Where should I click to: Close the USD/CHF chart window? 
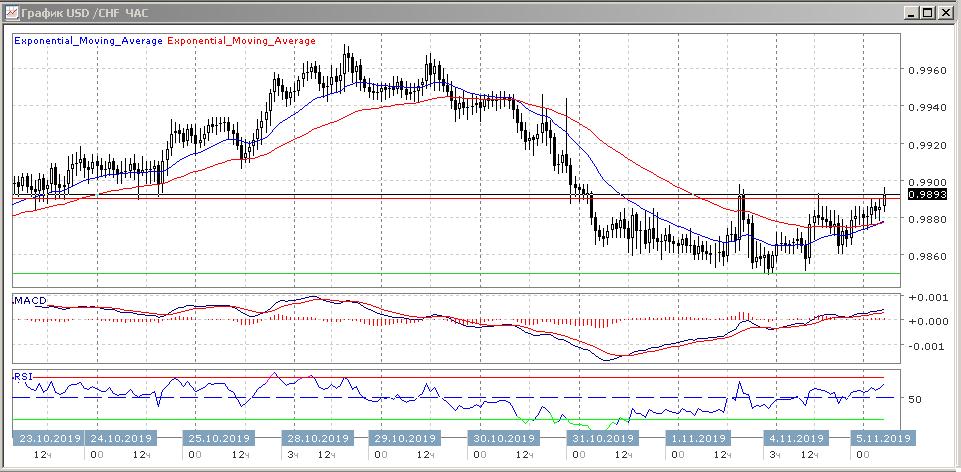click(944, 13)
